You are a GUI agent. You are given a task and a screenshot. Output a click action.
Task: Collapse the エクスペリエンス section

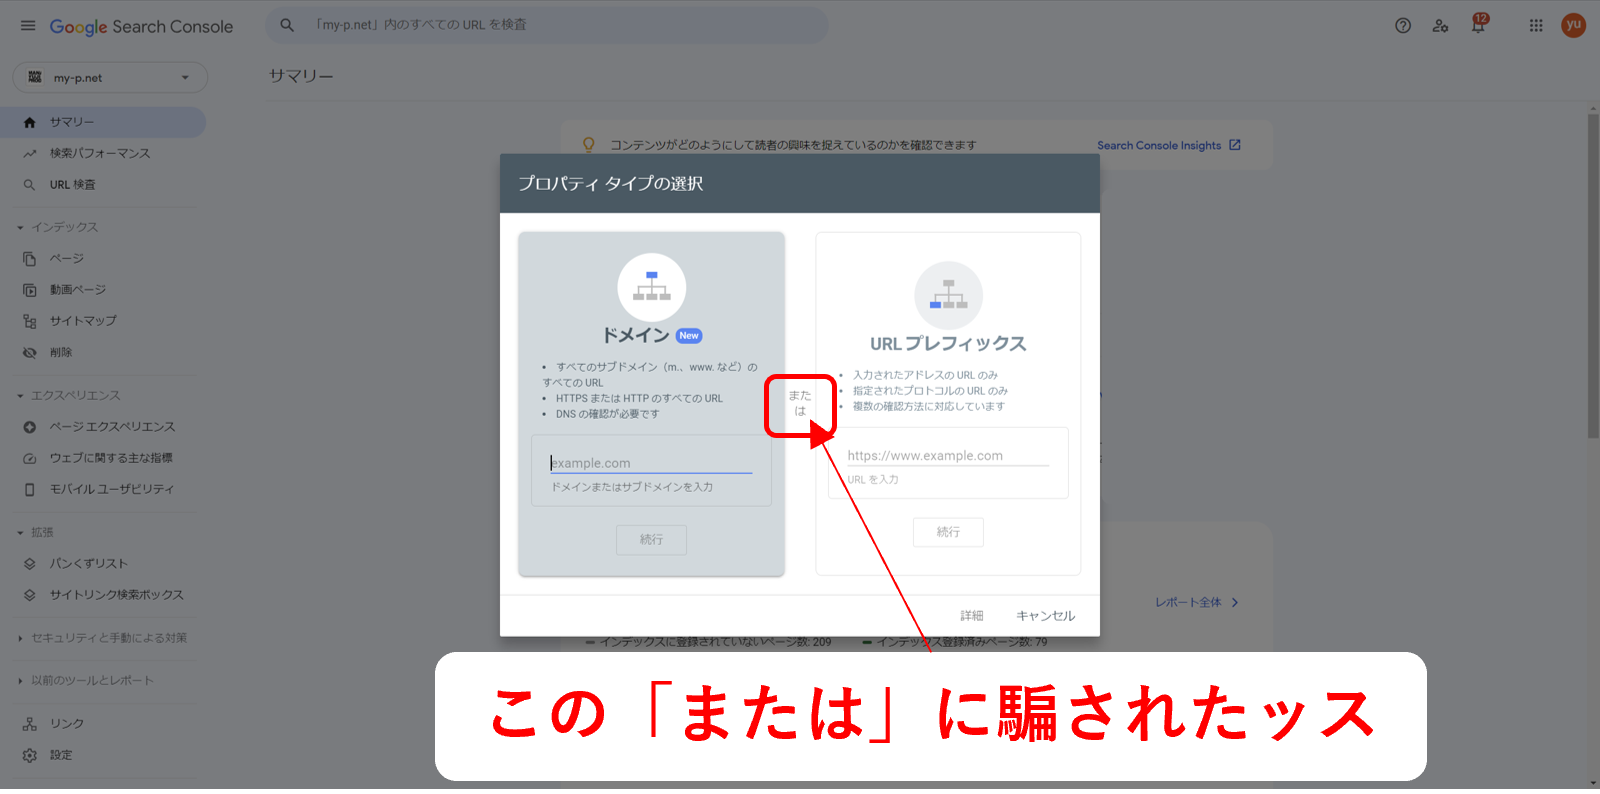[20, 396]
